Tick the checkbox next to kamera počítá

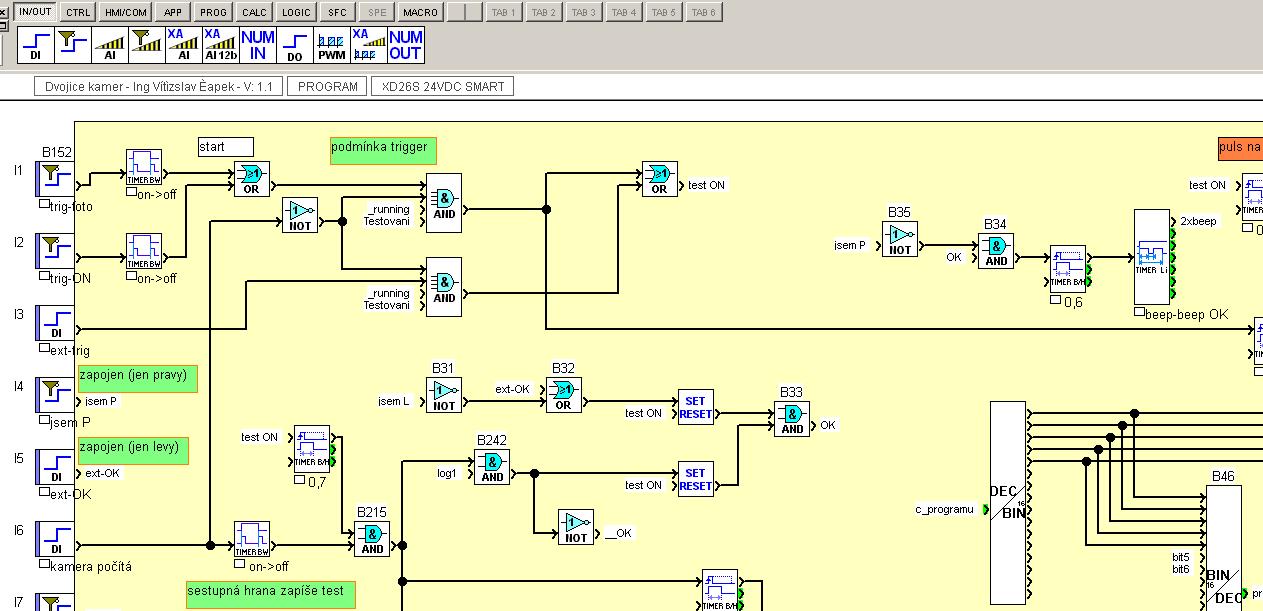click(44, 566)
